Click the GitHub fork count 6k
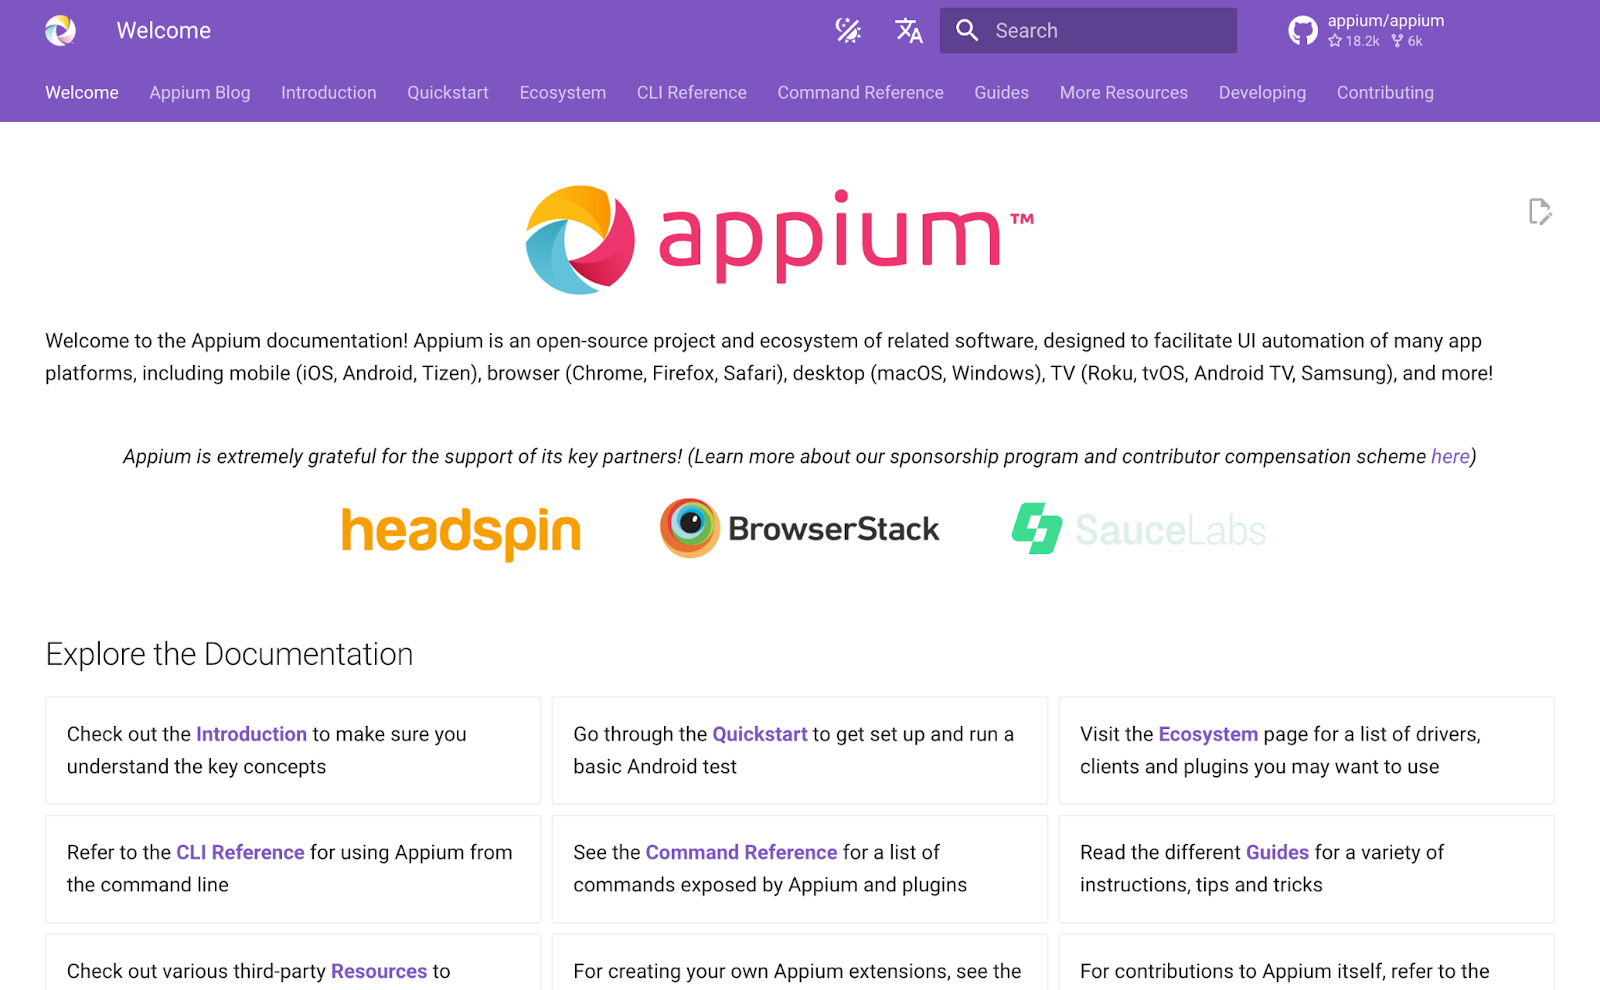 1407,41
